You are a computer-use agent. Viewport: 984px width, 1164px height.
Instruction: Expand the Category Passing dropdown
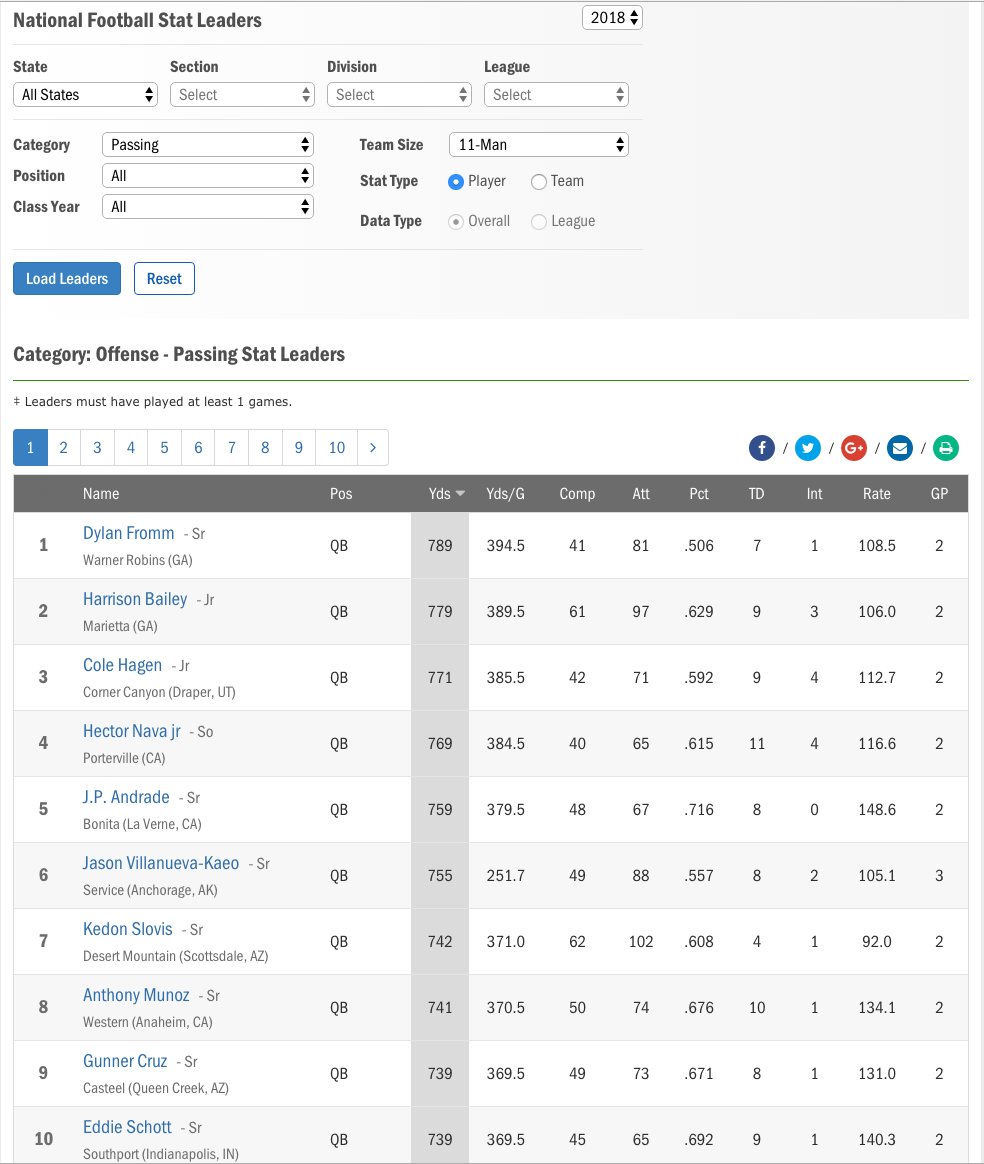(208, 145)
